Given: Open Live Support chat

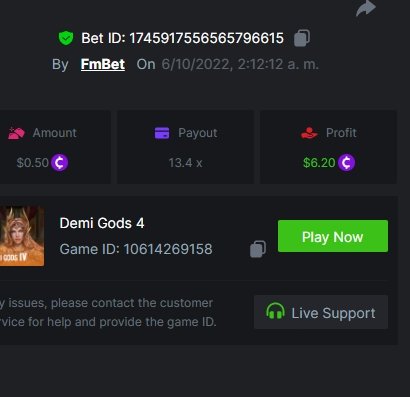Looking at the screenshot, I should tap(321, 312).
